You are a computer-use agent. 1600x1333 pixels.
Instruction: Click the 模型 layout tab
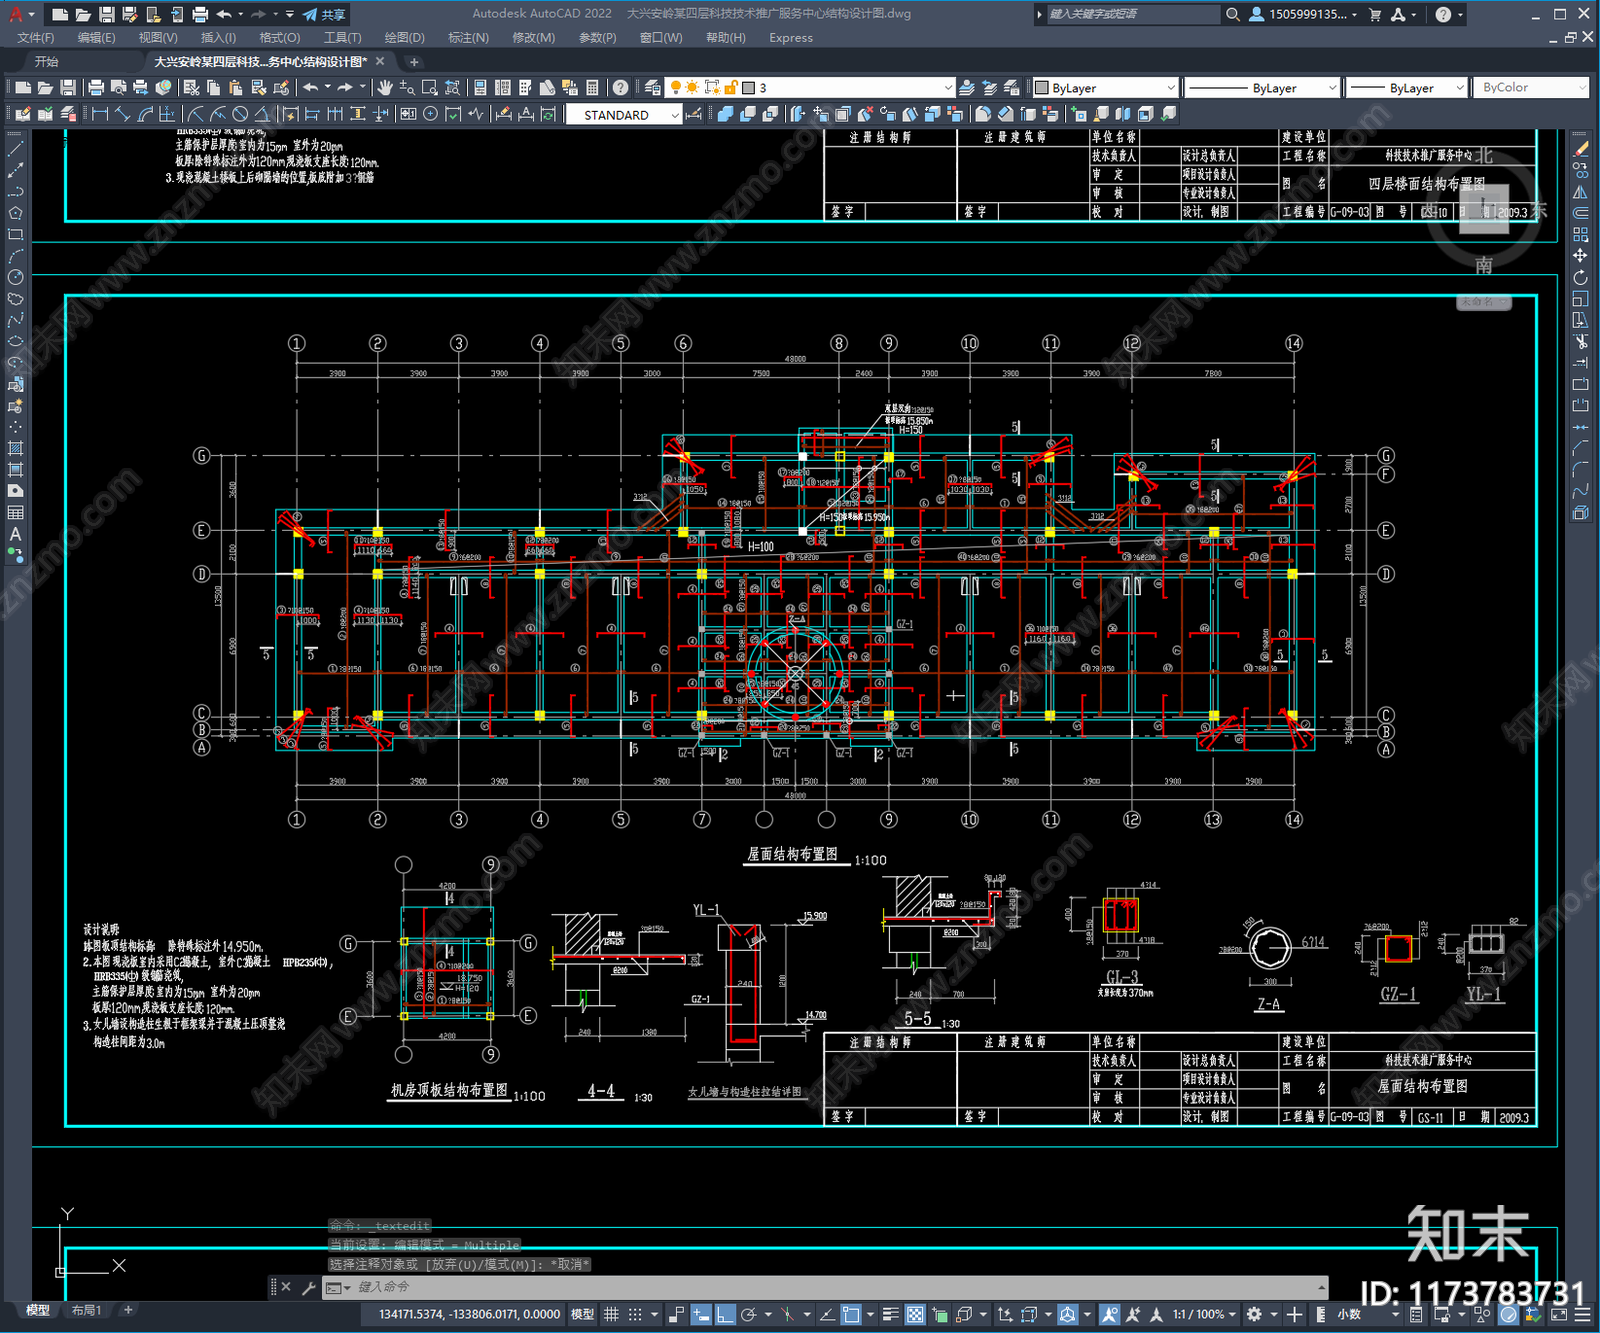(x=38, y=1310)
